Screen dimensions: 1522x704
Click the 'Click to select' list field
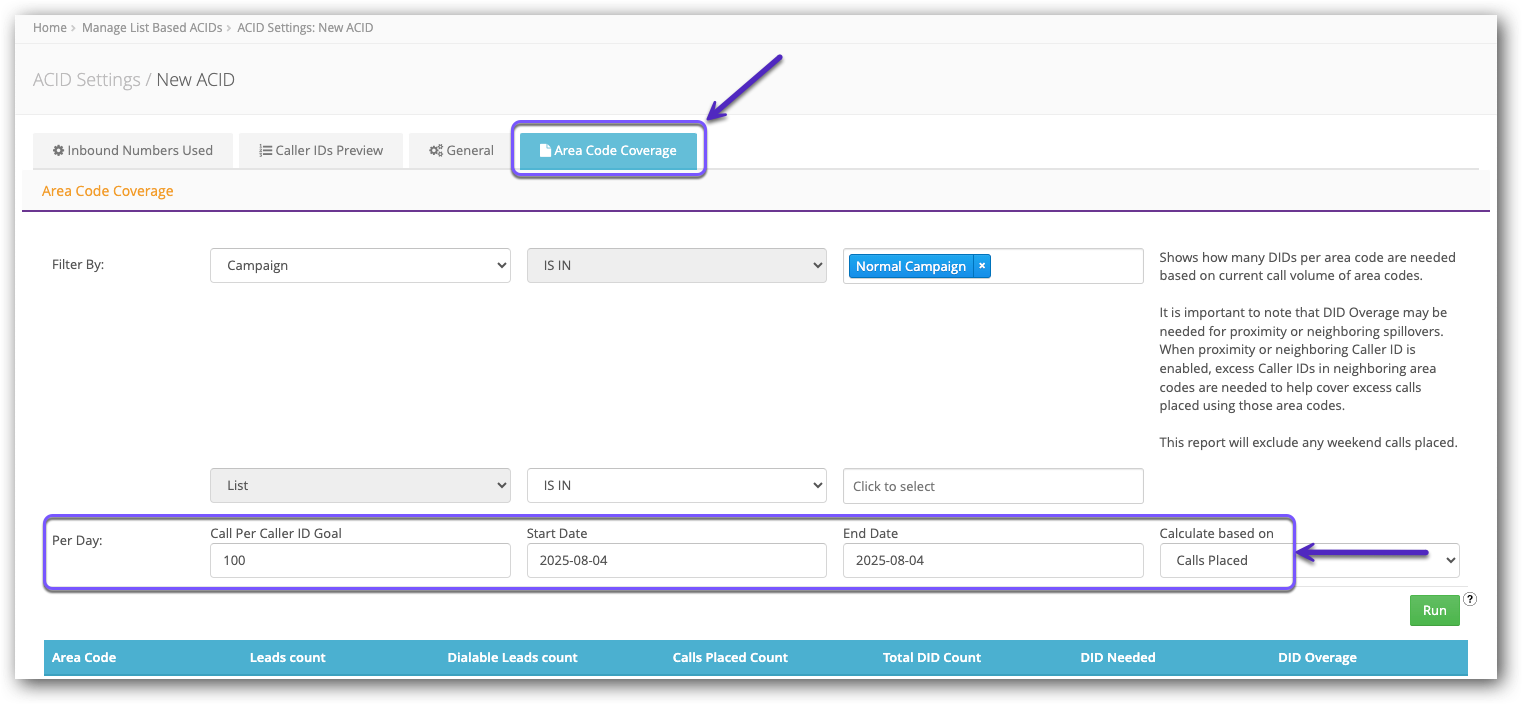pos(992,486)
